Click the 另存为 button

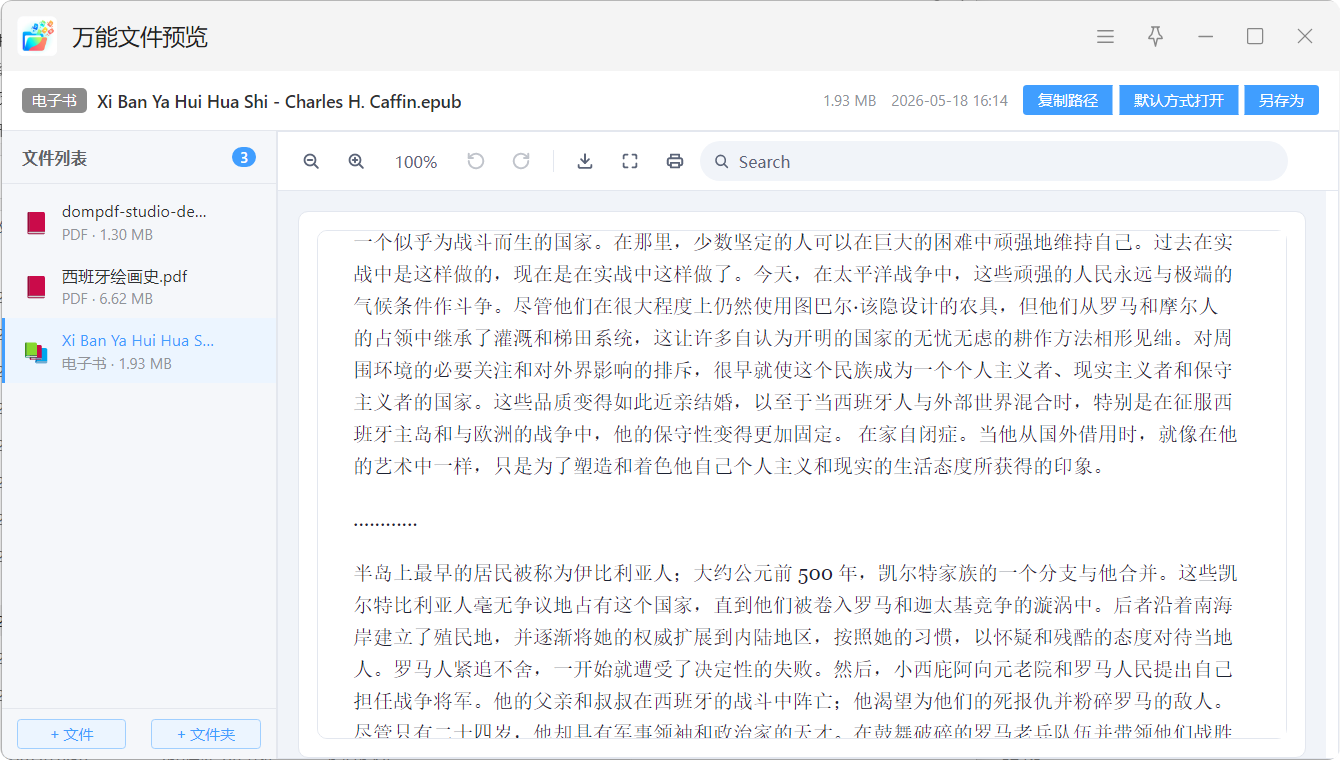coord(1281,100)
